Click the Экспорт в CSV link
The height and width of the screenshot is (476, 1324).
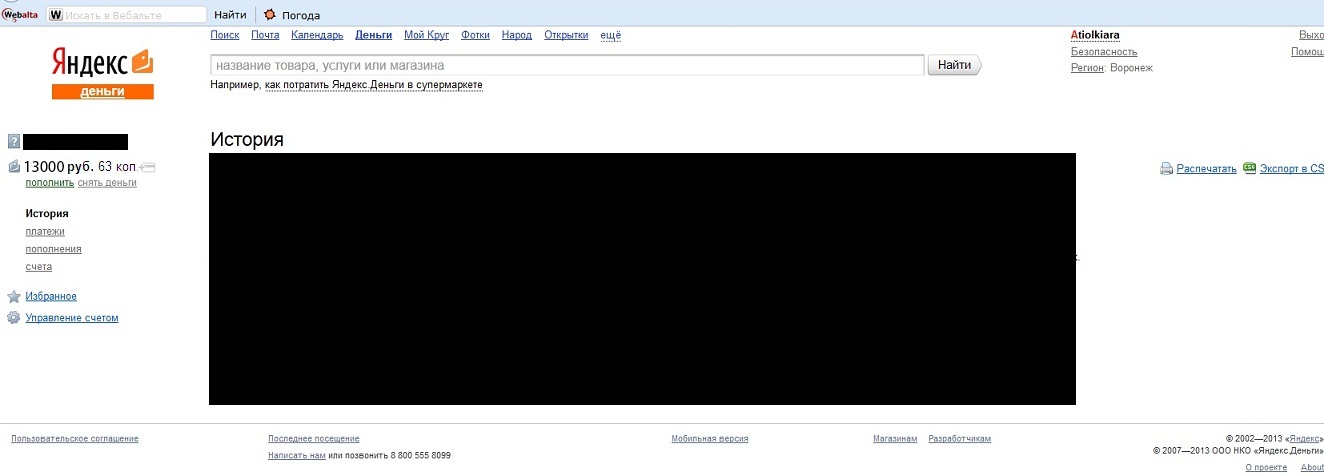(x=1292, y=169)
